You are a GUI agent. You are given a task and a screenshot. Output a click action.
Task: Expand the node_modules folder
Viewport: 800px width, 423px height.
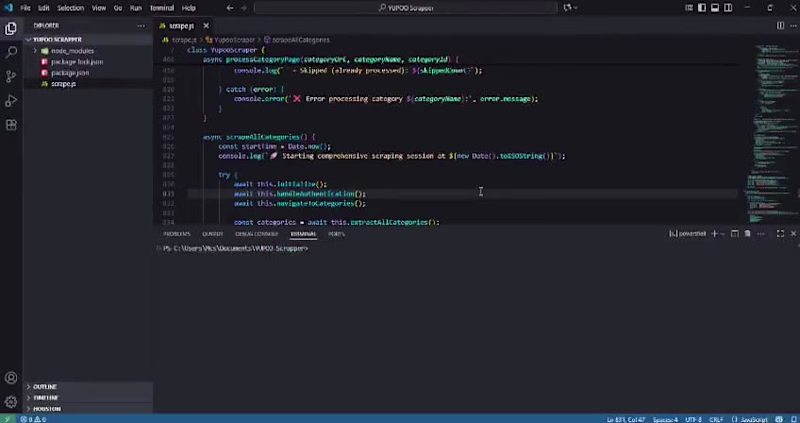(x=67, y=51)
